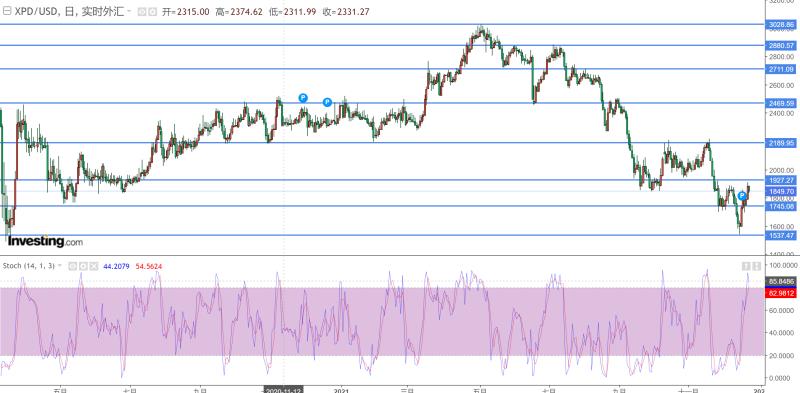Select the 2711.09 horizontal line label

coord(781,69)
